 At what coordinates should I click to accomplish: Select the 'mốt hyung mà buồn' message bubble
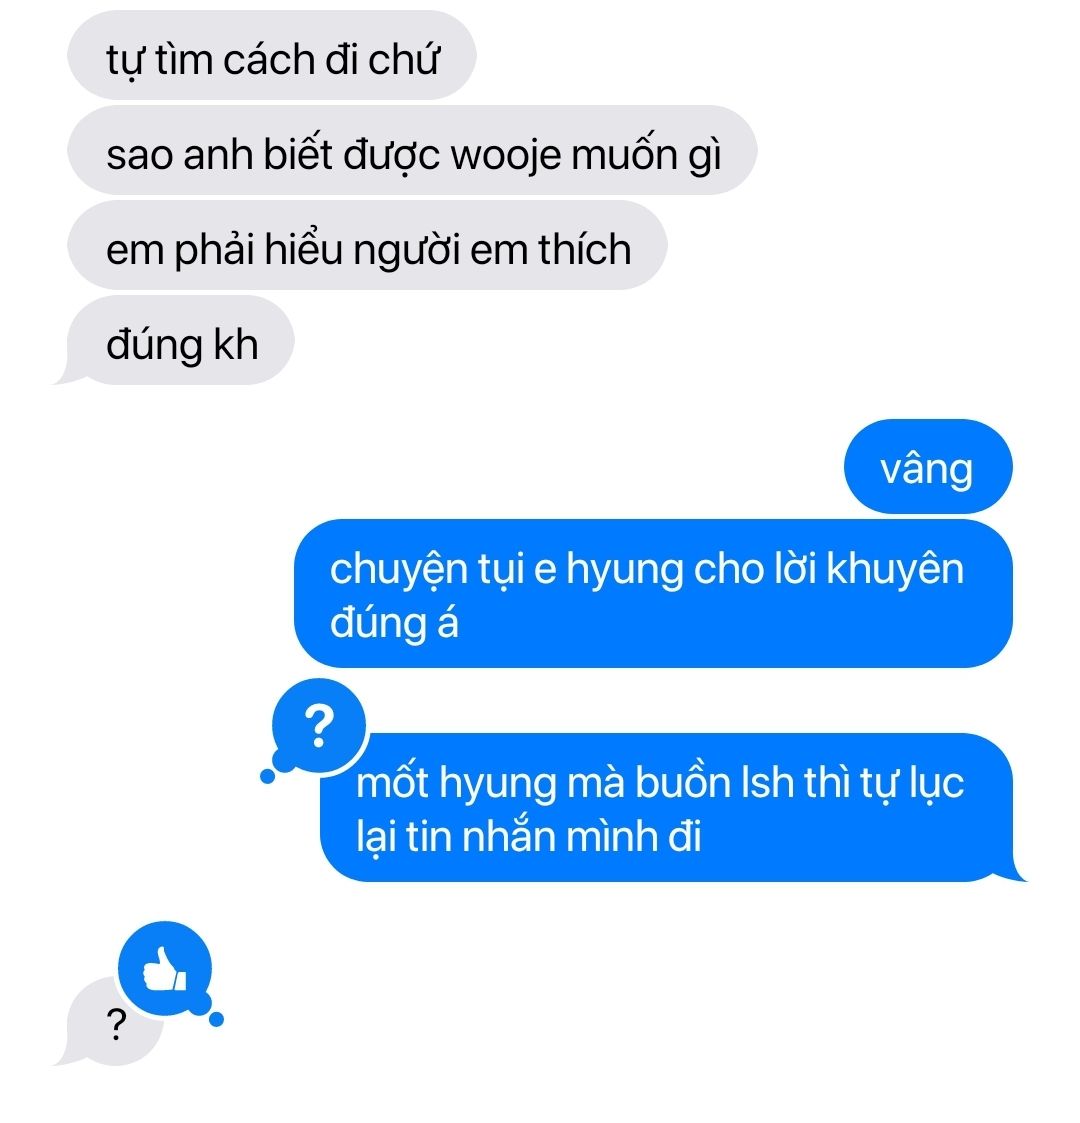(666, 807)
